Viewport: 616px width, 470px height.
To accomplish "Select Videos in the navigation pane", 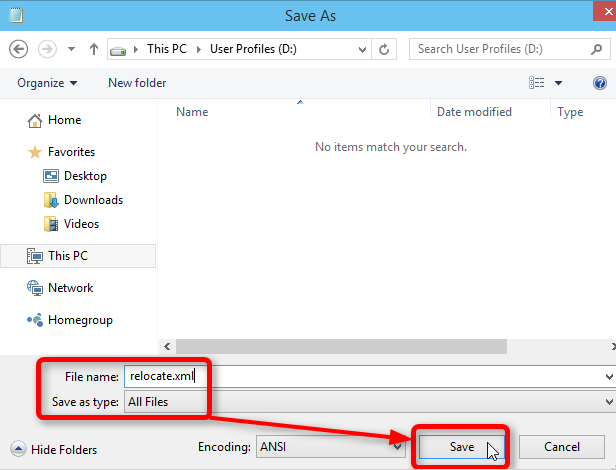I will pyautogui.click(x=80, y=224).
